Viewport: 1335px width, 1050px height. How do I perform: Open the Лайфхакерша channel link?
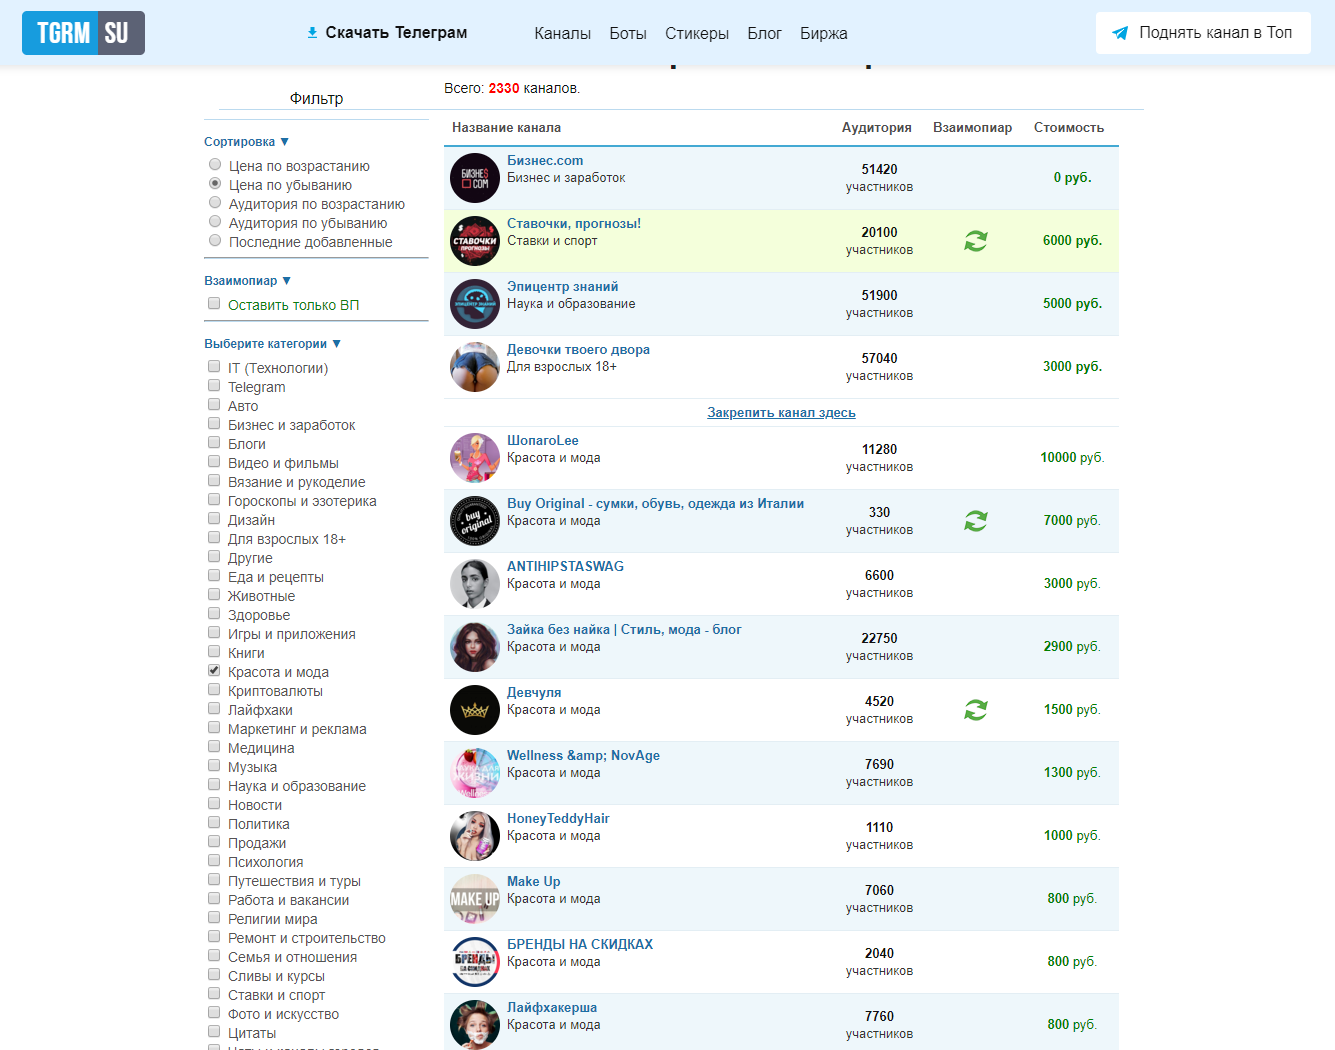point(552,1008)
